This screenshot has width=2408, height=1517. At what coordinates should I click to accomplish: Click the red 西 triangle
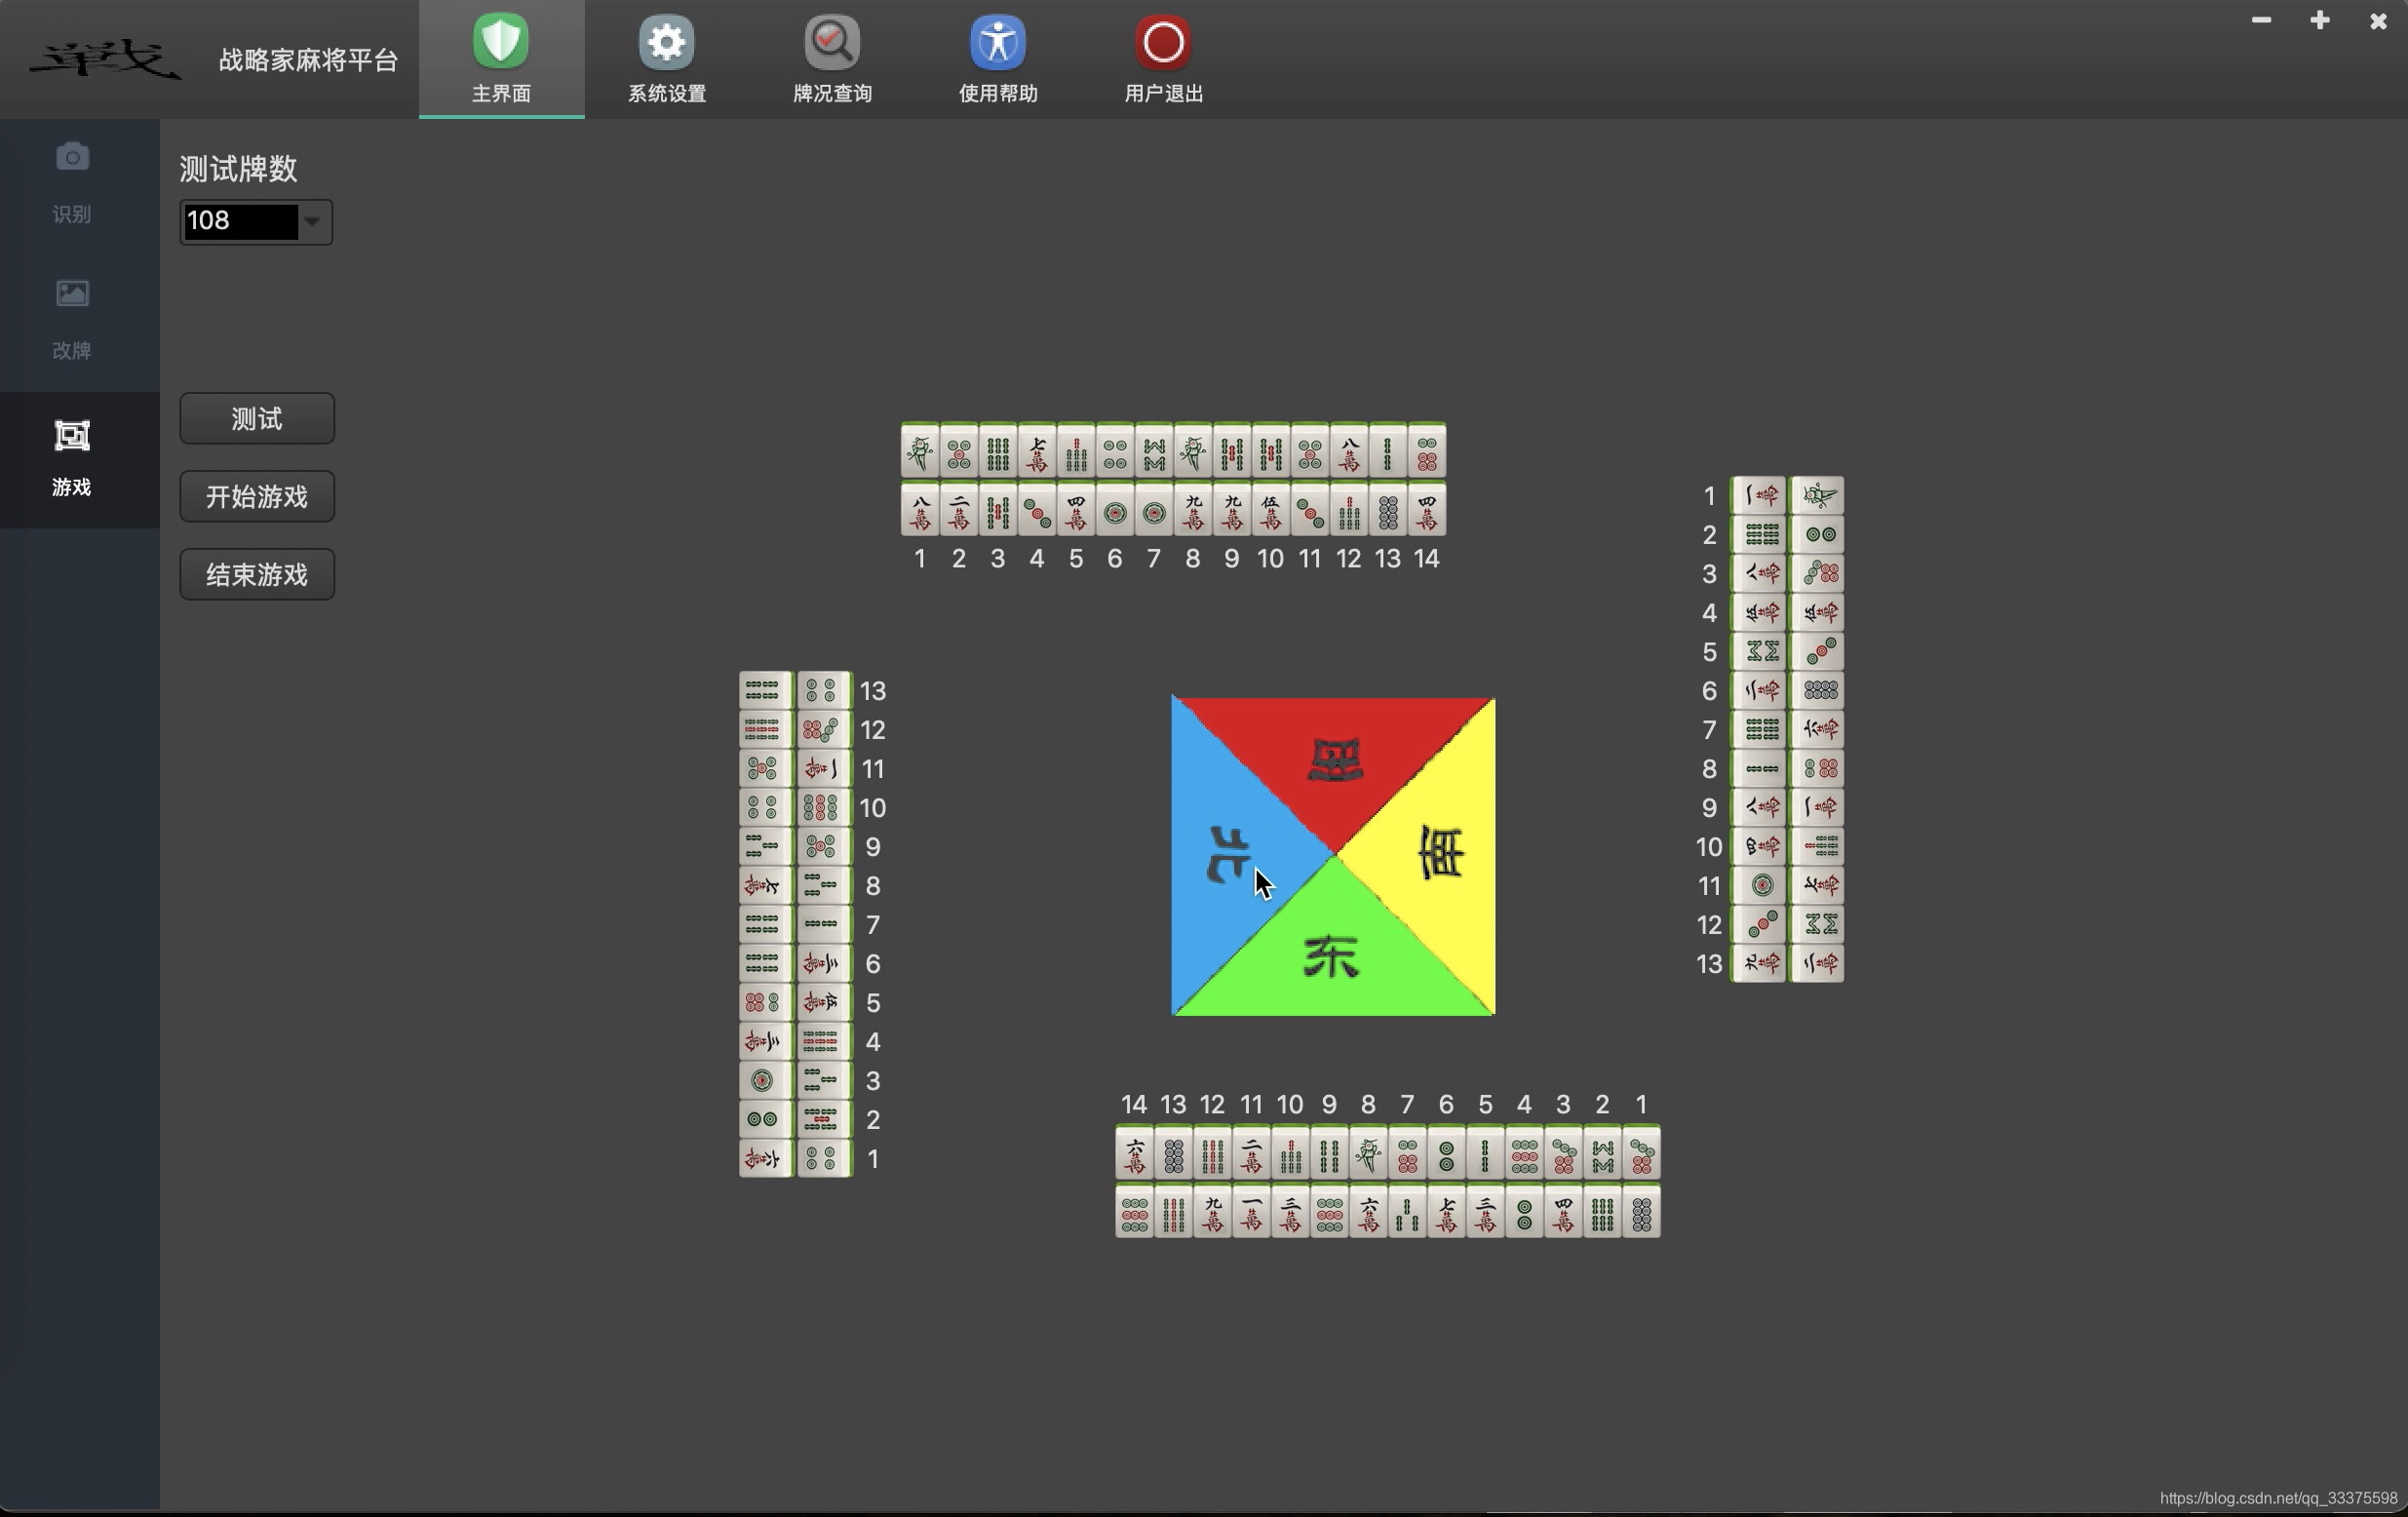(1334, 758)
